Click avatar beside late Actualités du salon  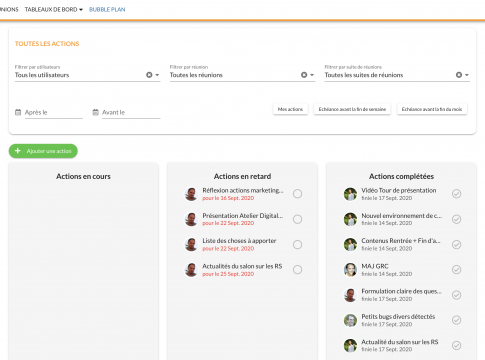pyautogui.click(x=191, y=270)
